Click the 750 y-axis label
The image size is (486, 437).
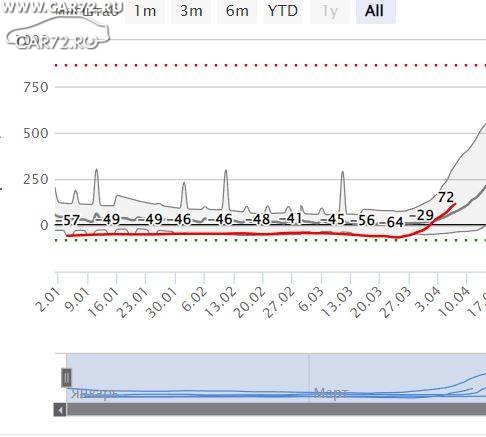click(x=36, y=87)
